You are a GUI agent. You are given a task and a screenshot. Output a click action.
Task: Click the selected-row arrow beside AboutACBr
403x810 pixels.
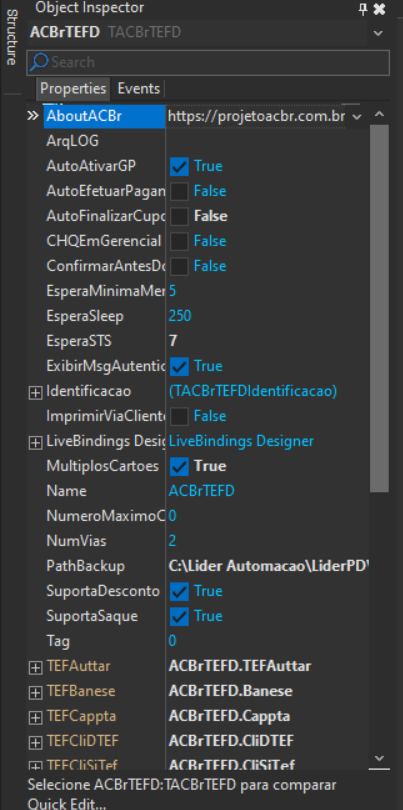point(33,116)
